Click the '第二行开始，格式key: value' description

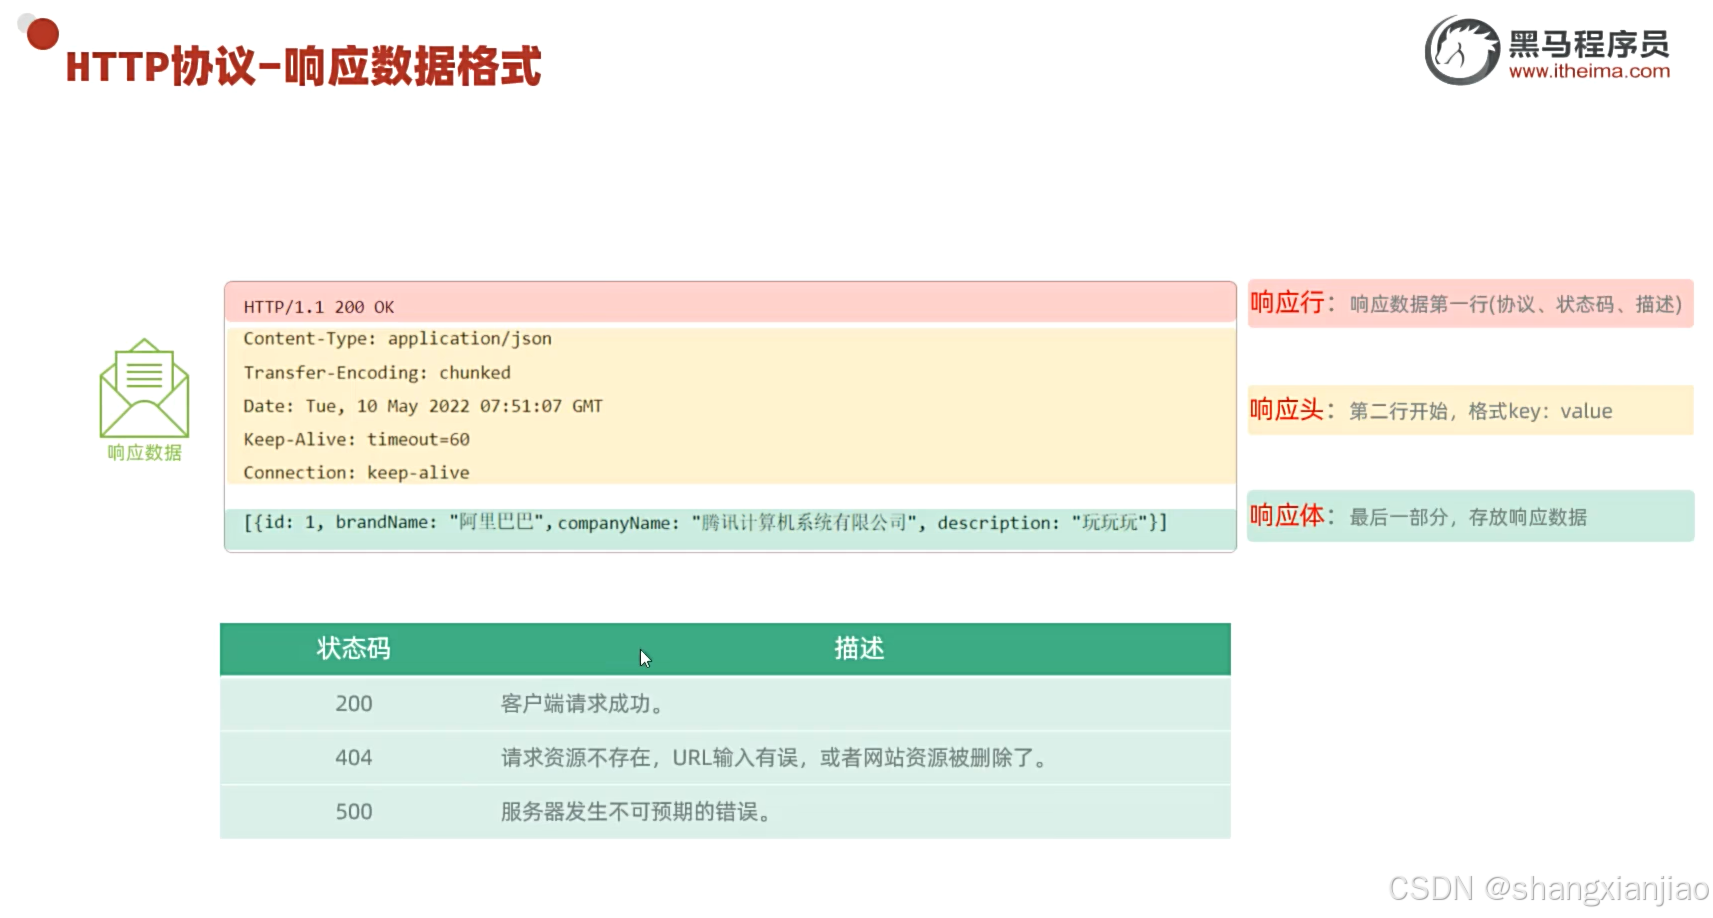tap(1481, 411)
